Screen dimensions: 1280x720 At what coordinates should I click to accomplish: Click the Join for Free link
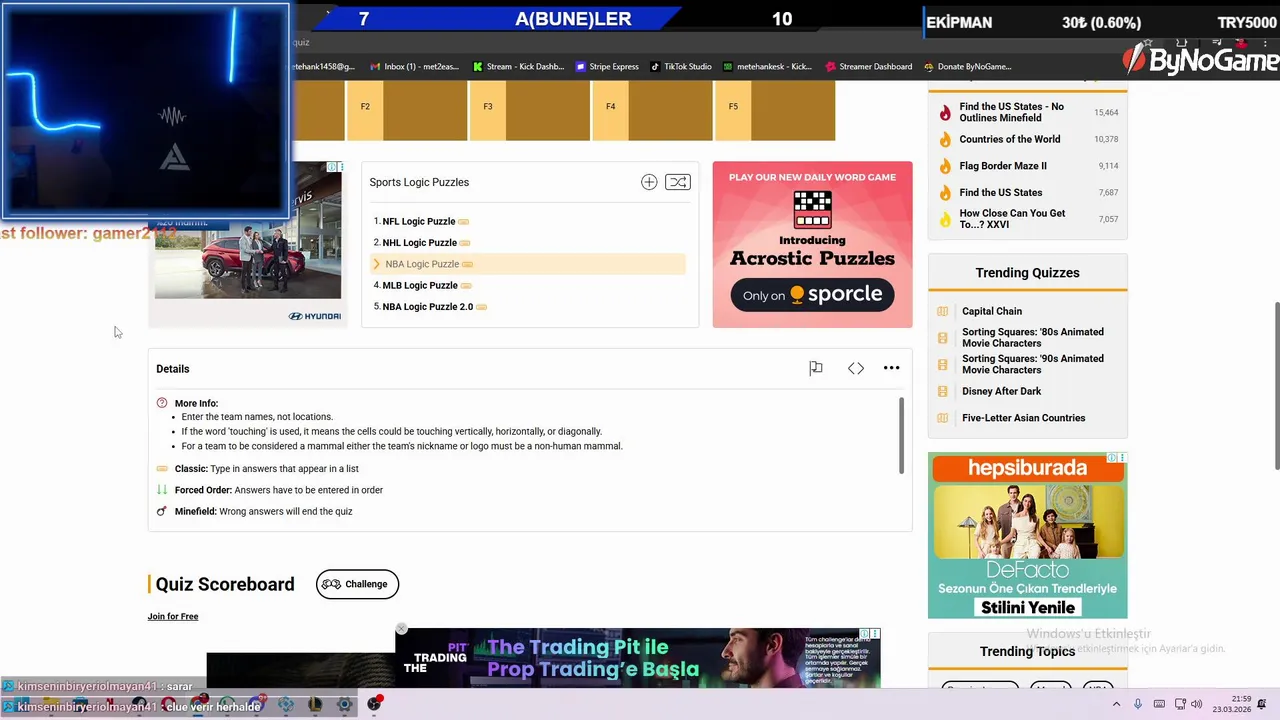click(x=173, y=616)
